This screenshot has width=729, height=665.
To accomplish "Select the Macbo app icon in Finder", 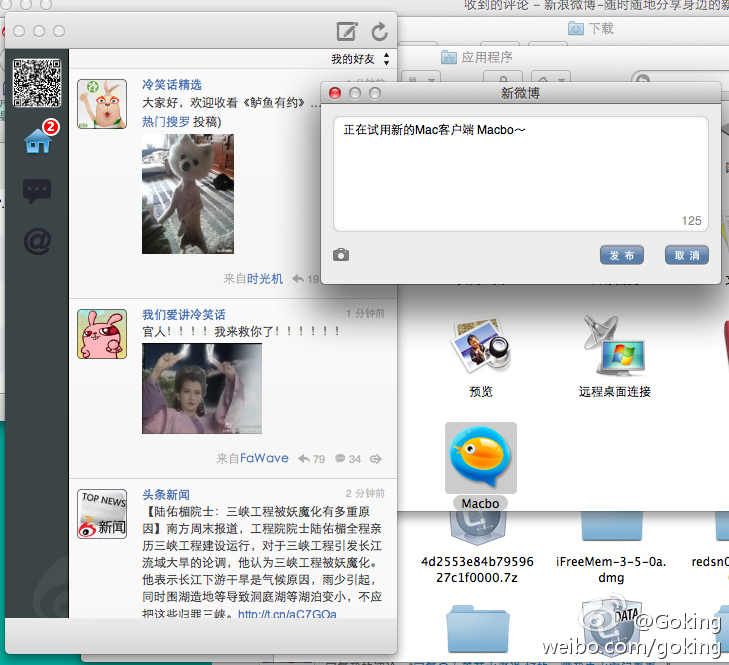I will 481,458.
